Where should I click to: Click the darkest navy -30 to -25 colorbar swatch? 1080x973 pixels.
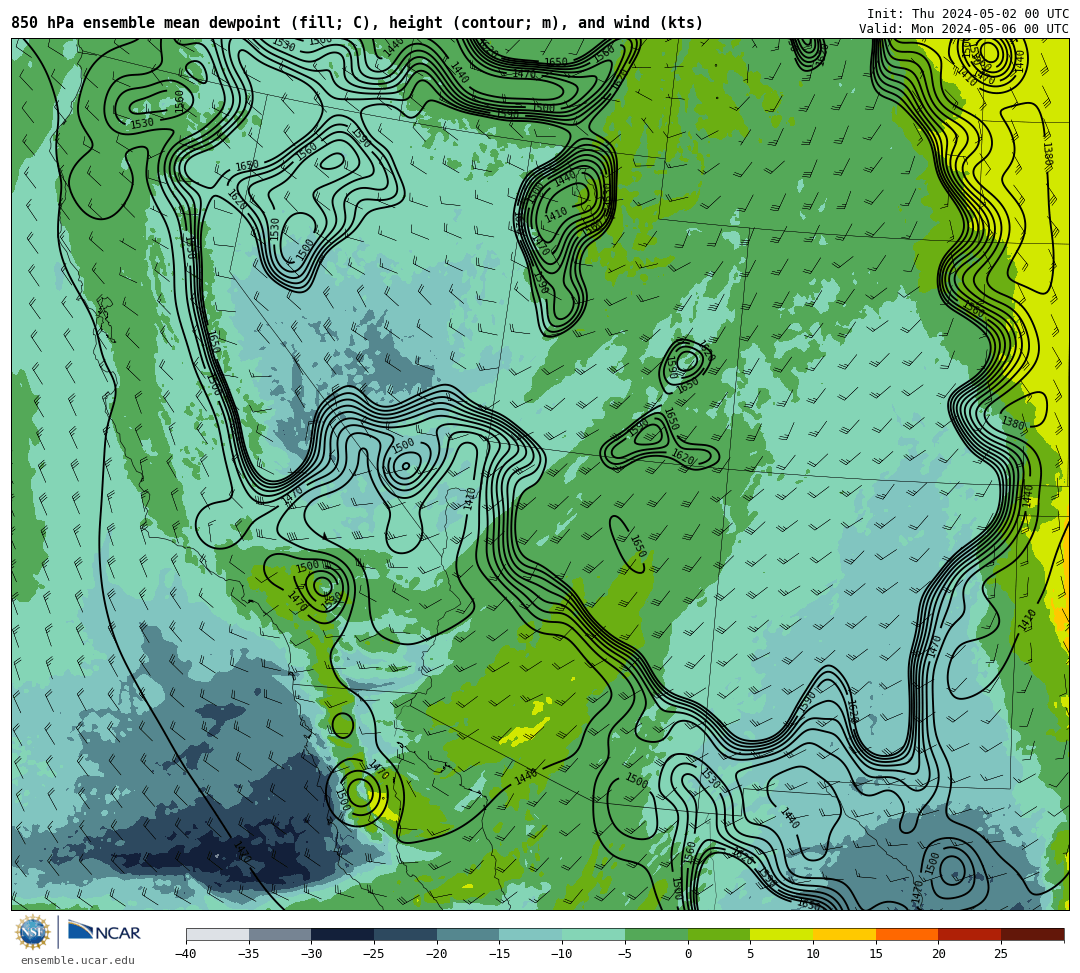(x=343, y=934)
